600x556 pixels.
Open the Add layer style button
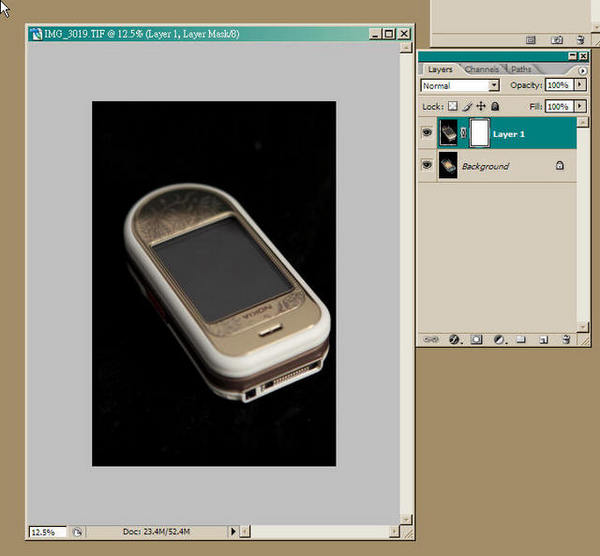pos(454,339)
